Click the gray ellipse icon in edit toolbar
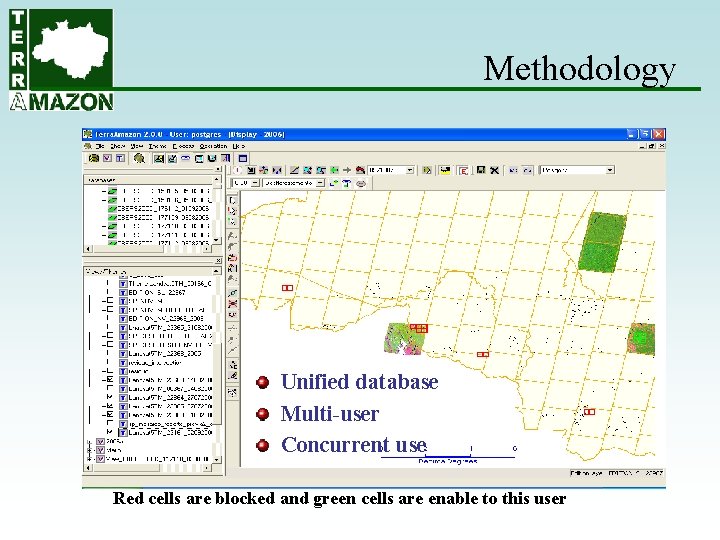 pos(361,183)
